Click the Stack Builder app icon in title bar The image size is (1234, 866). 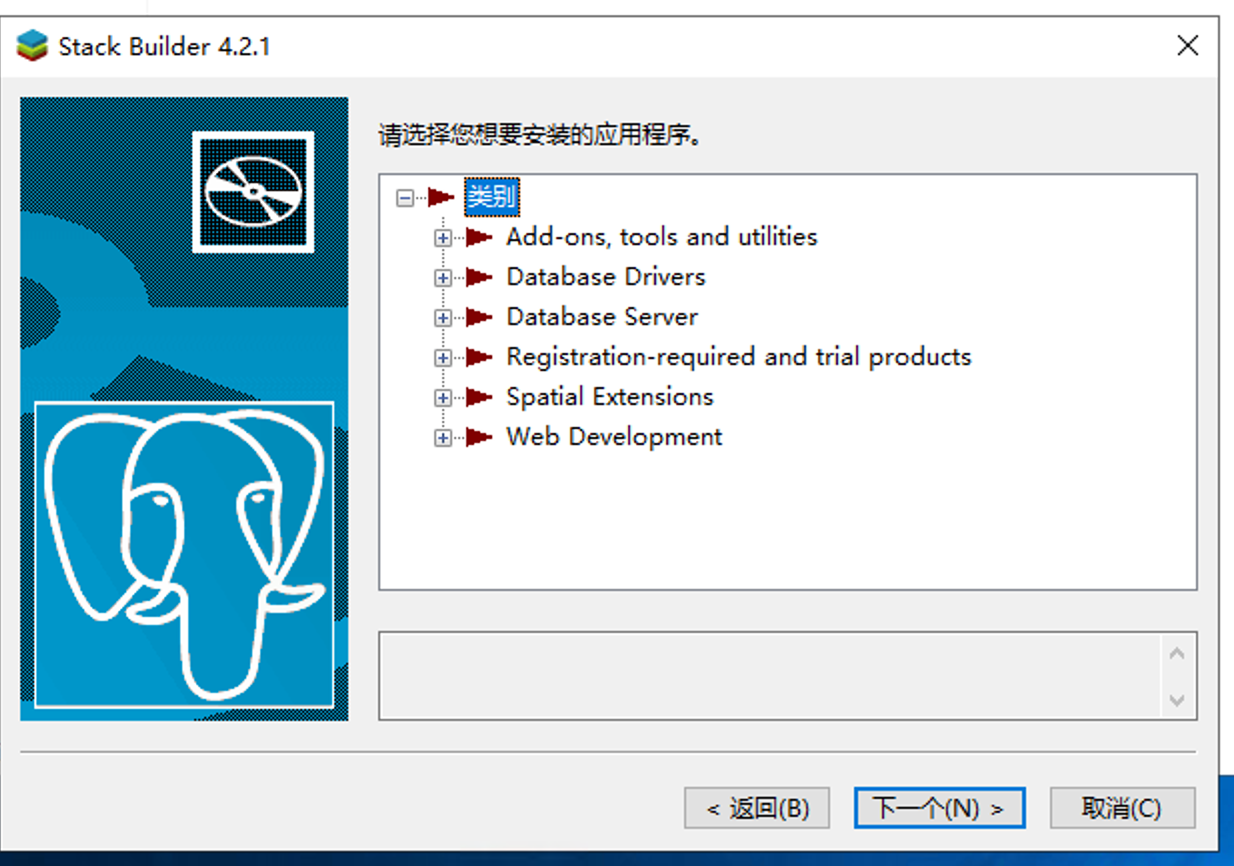click(33, 46)
